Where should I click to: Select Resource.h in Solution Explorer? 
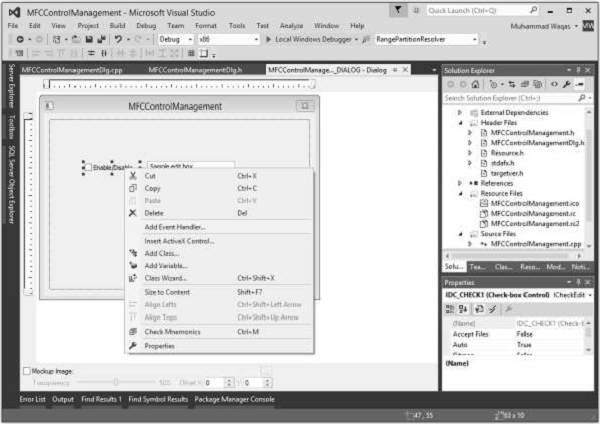pyautogui.click(x=507, y=153)
